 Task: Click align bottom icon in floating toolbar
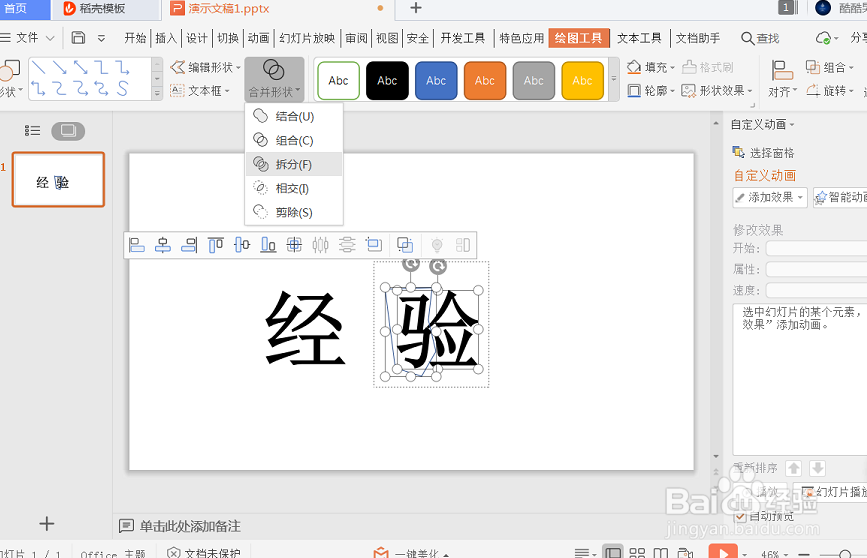[x=268, y=244]
